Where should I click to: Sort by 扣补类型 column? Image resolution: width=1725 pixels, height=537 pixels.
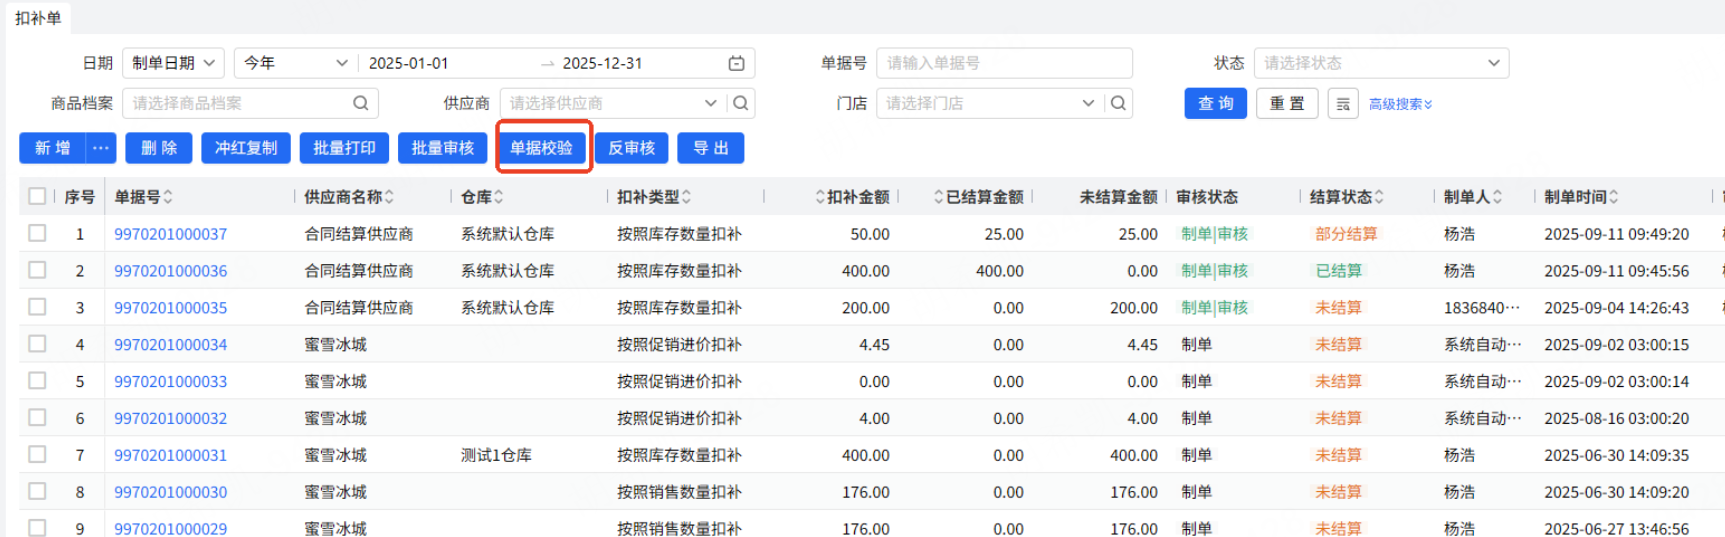(x=686, y=197)
